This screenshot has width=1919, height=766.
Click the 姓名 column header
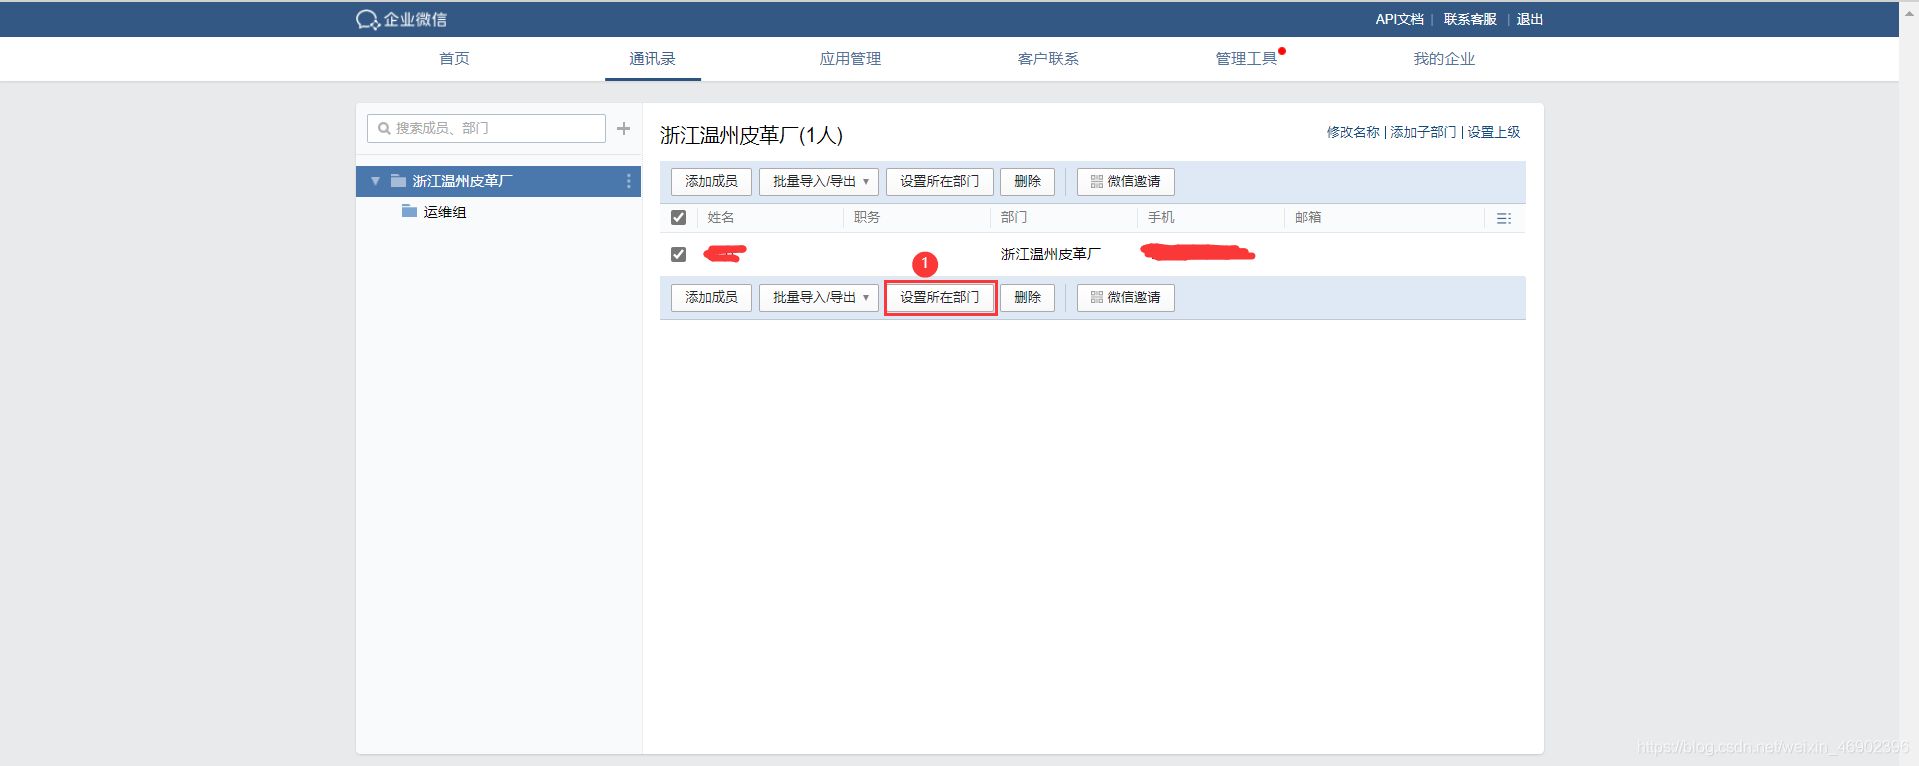pos(720,217)
